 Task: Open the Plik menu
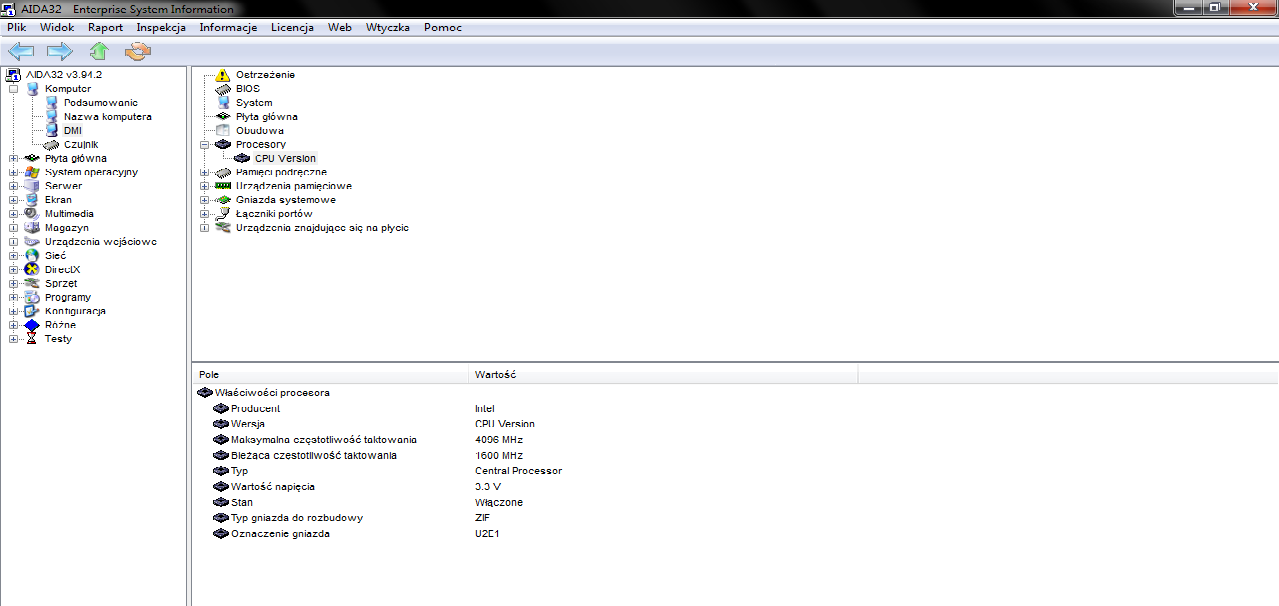[17, 28]
